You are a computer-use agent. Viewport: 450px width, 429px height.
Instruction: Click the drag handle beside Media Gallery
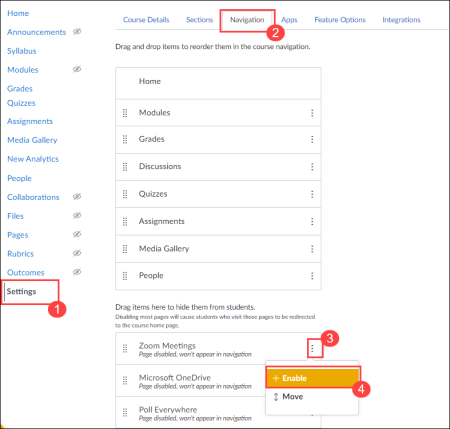pyautogui.click(x=125, y=249)
